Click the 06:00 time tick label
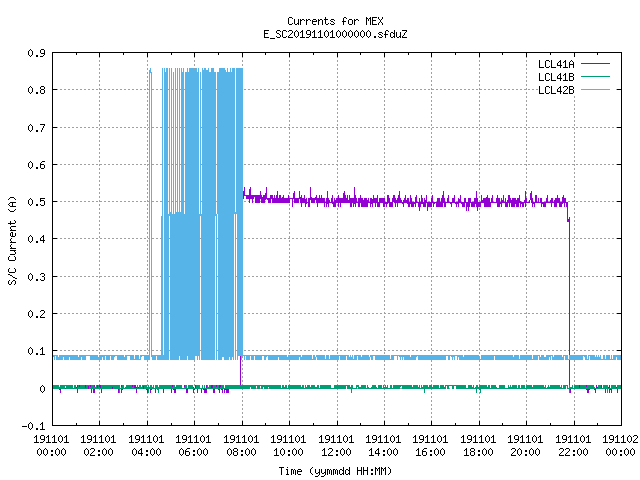Viewport: 640px width, 480px height. (193, 452)
